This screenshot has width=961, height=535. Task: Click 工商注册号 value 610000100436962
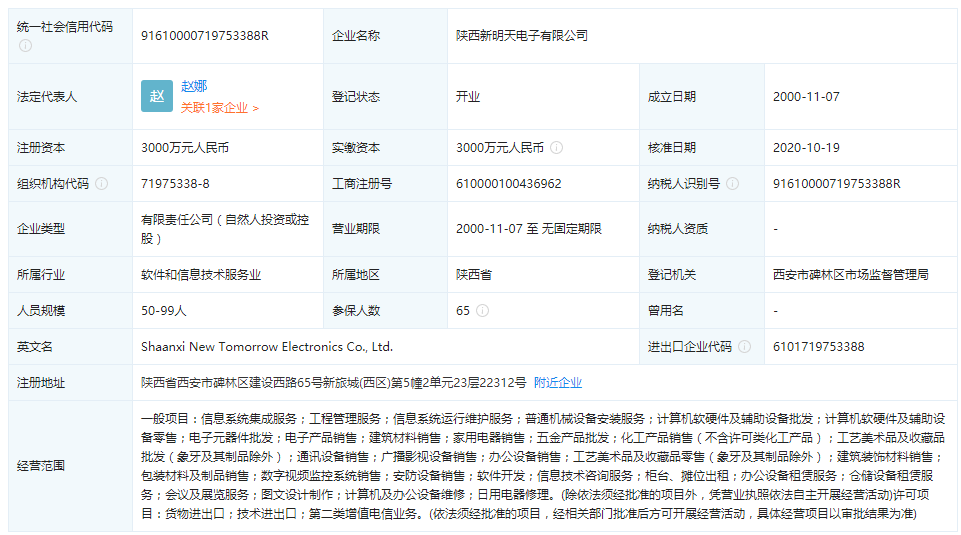pos(509,183)
